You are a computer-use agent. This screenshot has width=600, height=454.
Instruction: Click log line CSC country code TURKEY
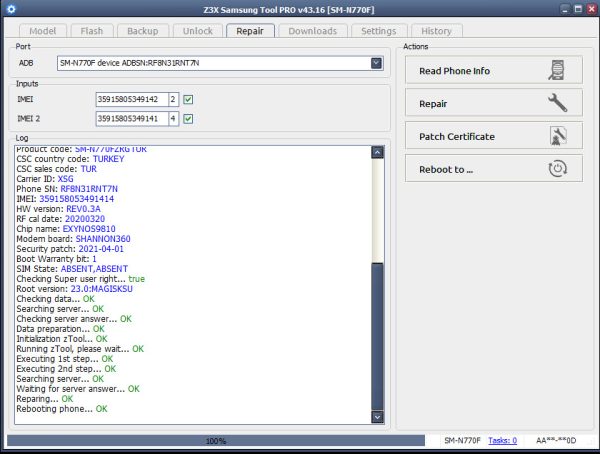[70, 159]
